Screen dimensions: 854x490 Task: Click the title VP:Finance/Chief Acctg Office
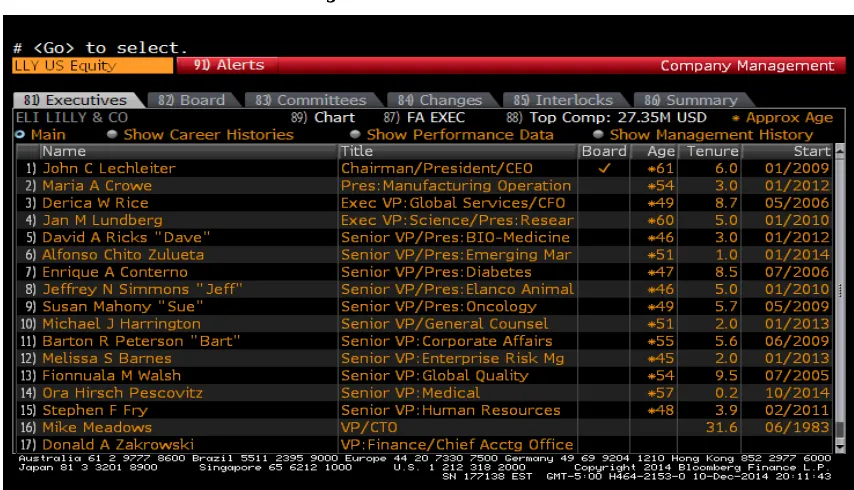coord(457,445)
